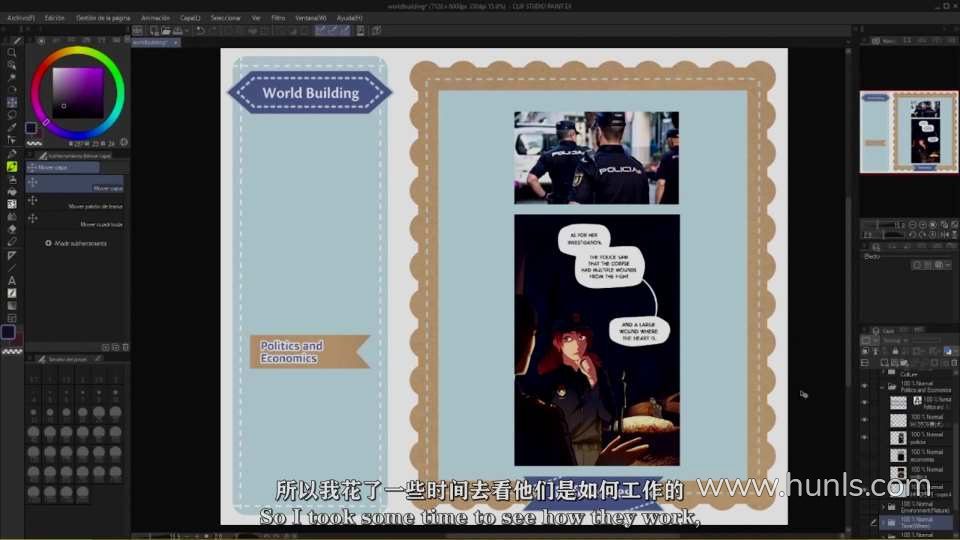The image size is (960, 540).
Task: Choose the Text tool
Action: pos(12,280)
